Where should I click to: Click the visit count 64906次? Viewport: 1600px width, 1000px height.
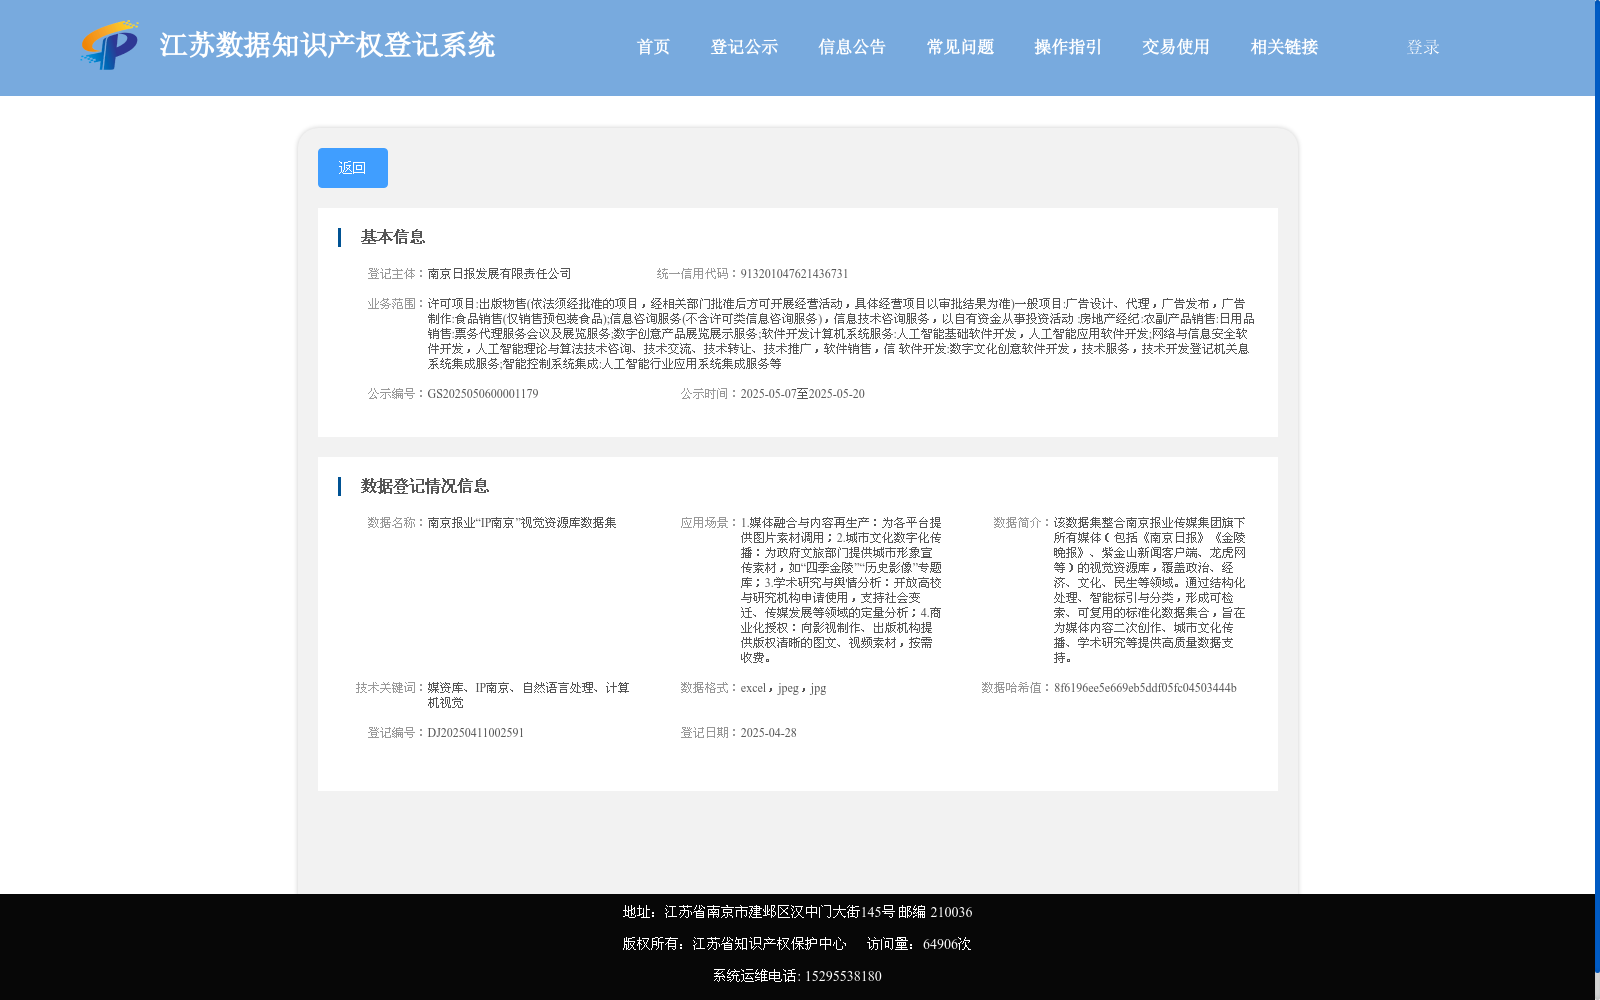point(947,944)
